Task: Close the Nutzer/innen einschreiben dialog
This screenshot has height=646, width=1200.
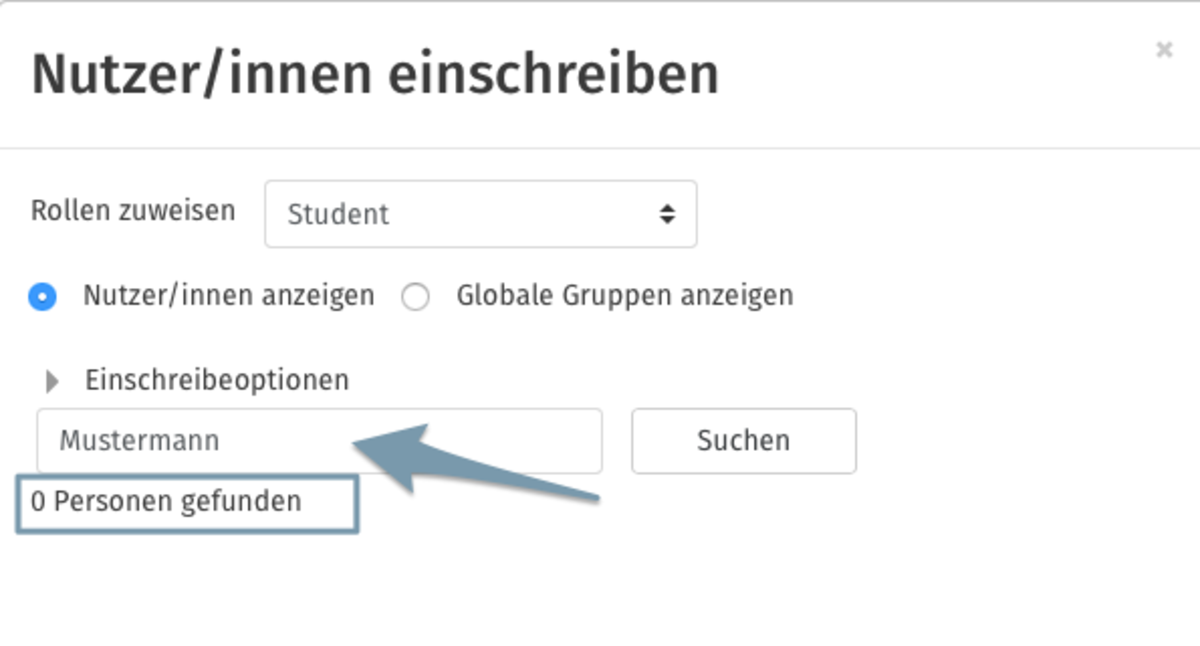Action: [1163, 49]
